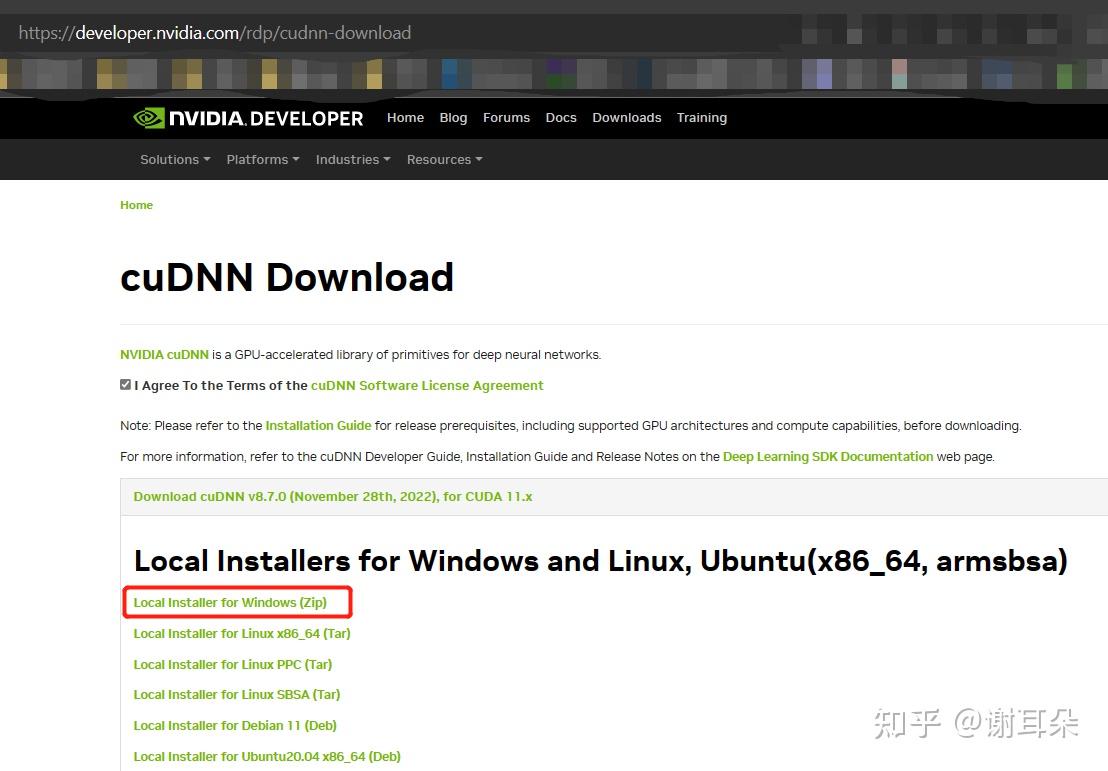Viewport: 1108px width, 771px height.
Task: Expand the Resources dropdown menu
Action: [x=444, y=160]
